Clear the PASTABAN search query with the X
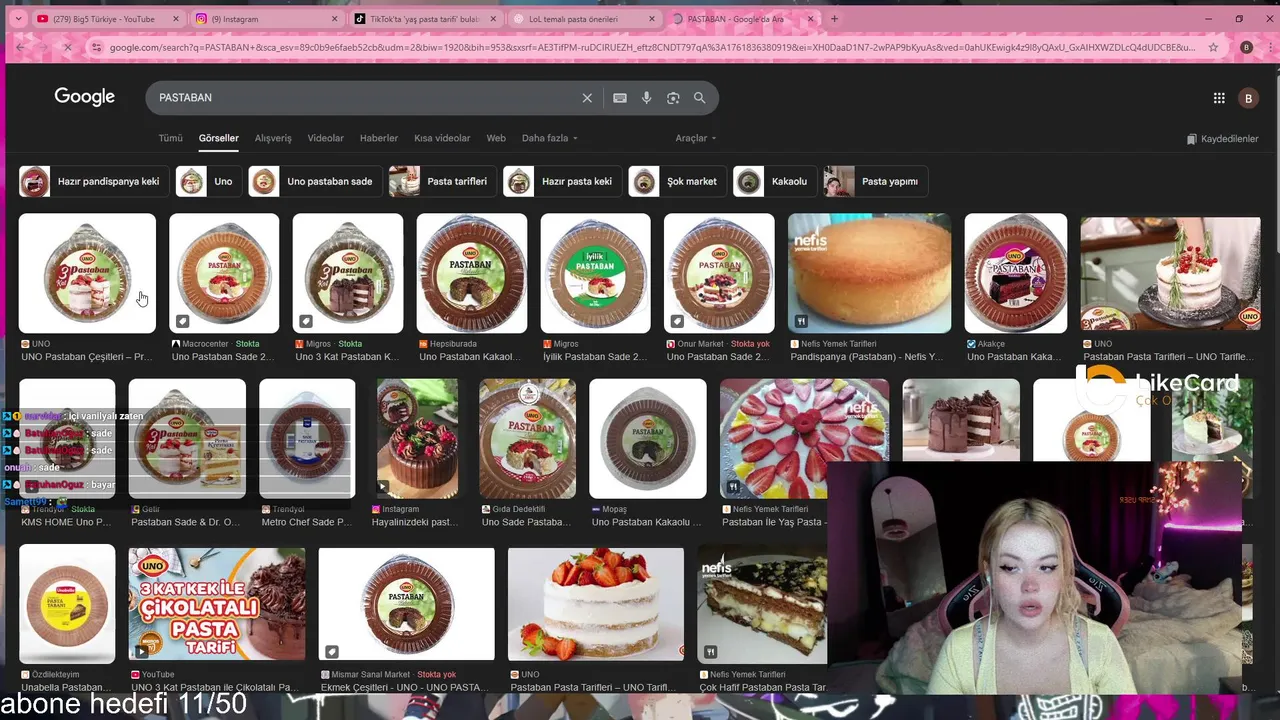 [x=587, y=98]
